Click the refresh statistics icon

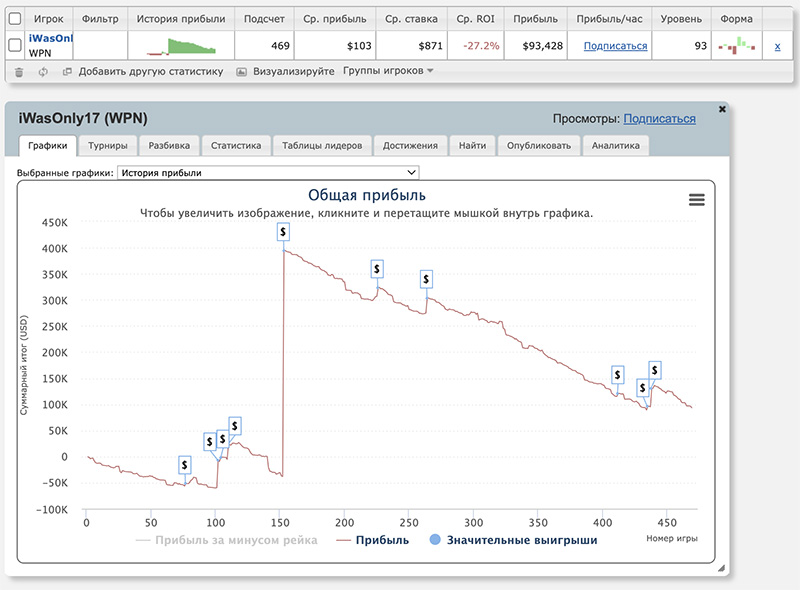[43, 72]
